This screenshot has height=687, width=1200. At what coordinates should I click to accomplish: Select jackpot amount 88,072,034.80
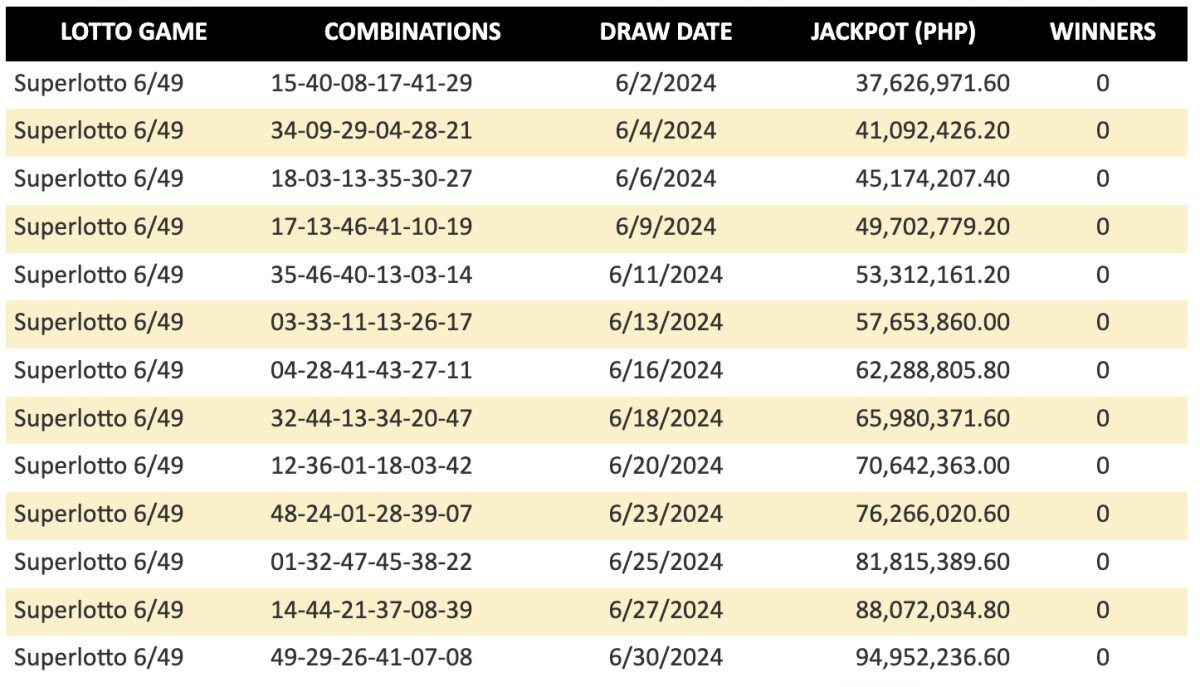pyautogui.click(x=932, y=610)
